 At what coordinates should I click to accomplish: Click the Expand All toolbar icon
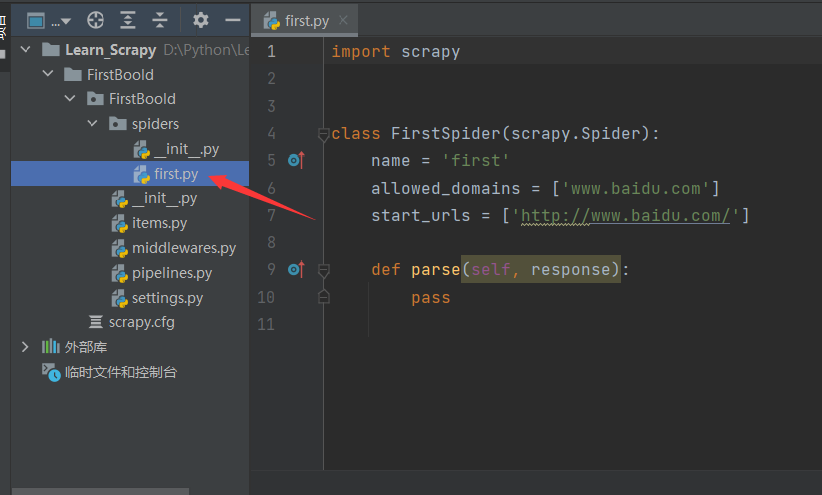point(127,20)
